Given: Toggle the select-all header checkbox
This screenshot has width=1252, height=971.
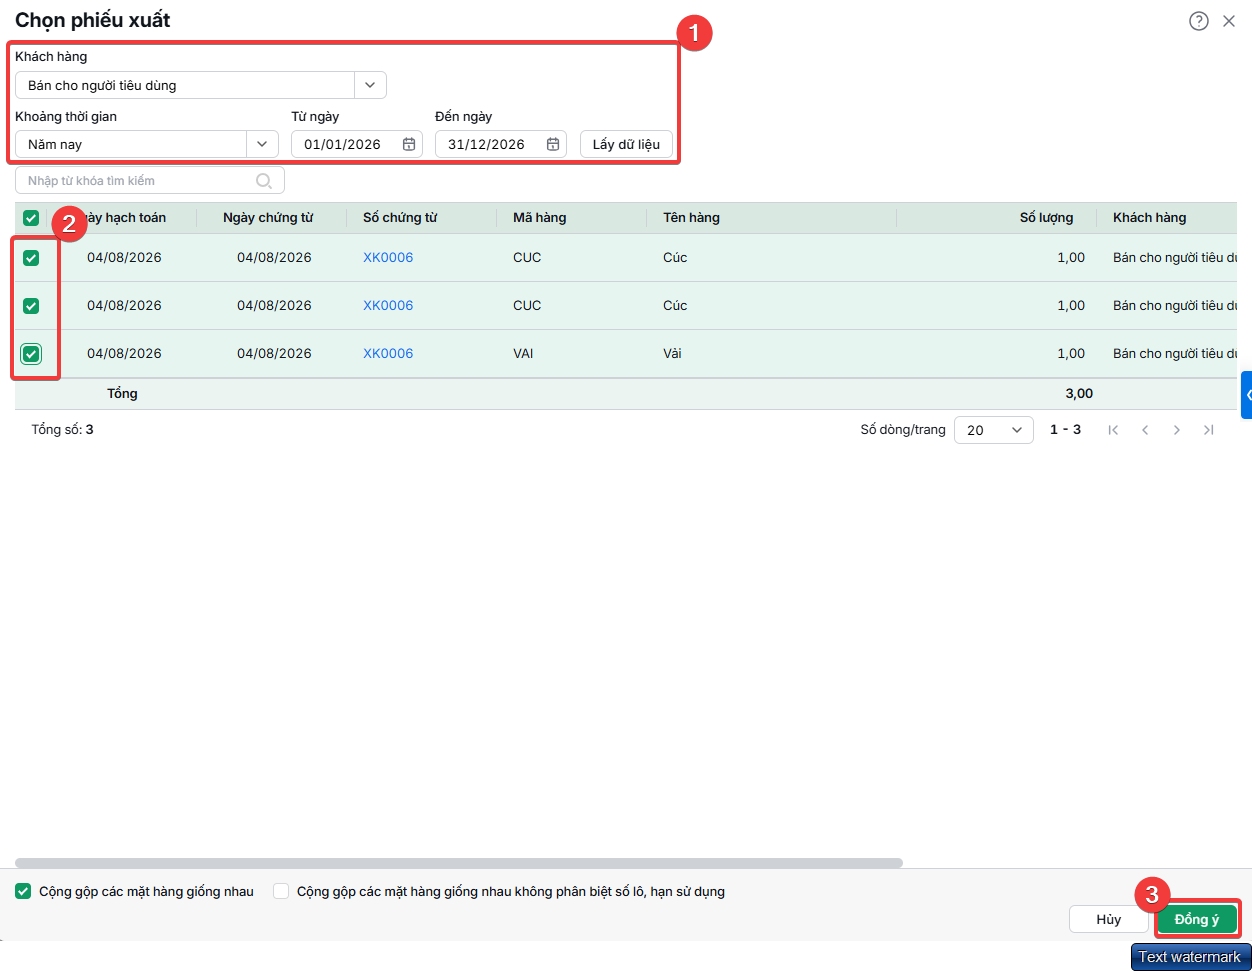Looking at the screenshot, I should [31, 218].
